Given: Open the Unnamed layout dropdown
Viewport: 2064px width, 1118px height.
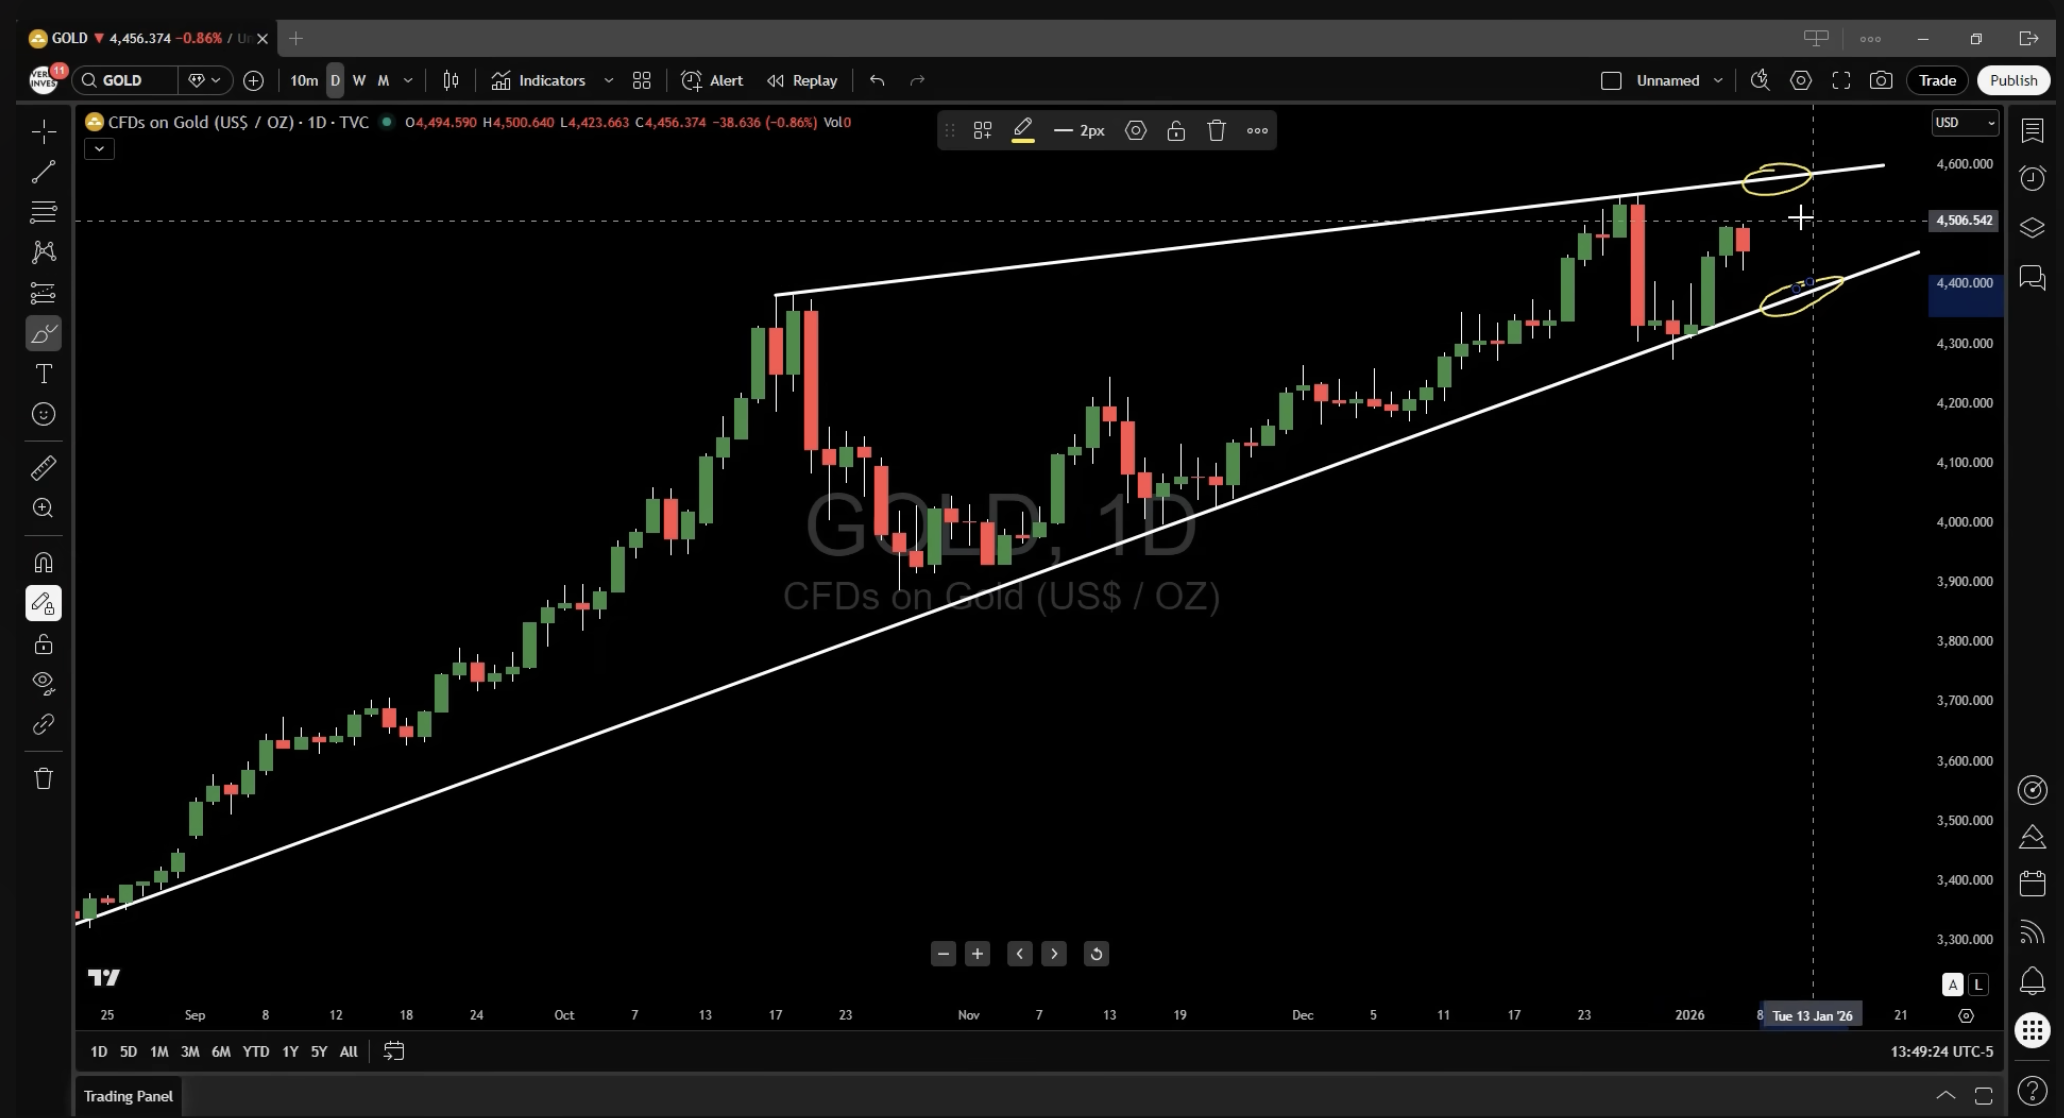Looking at the screenshot, I should click(x=1718, y=80).
